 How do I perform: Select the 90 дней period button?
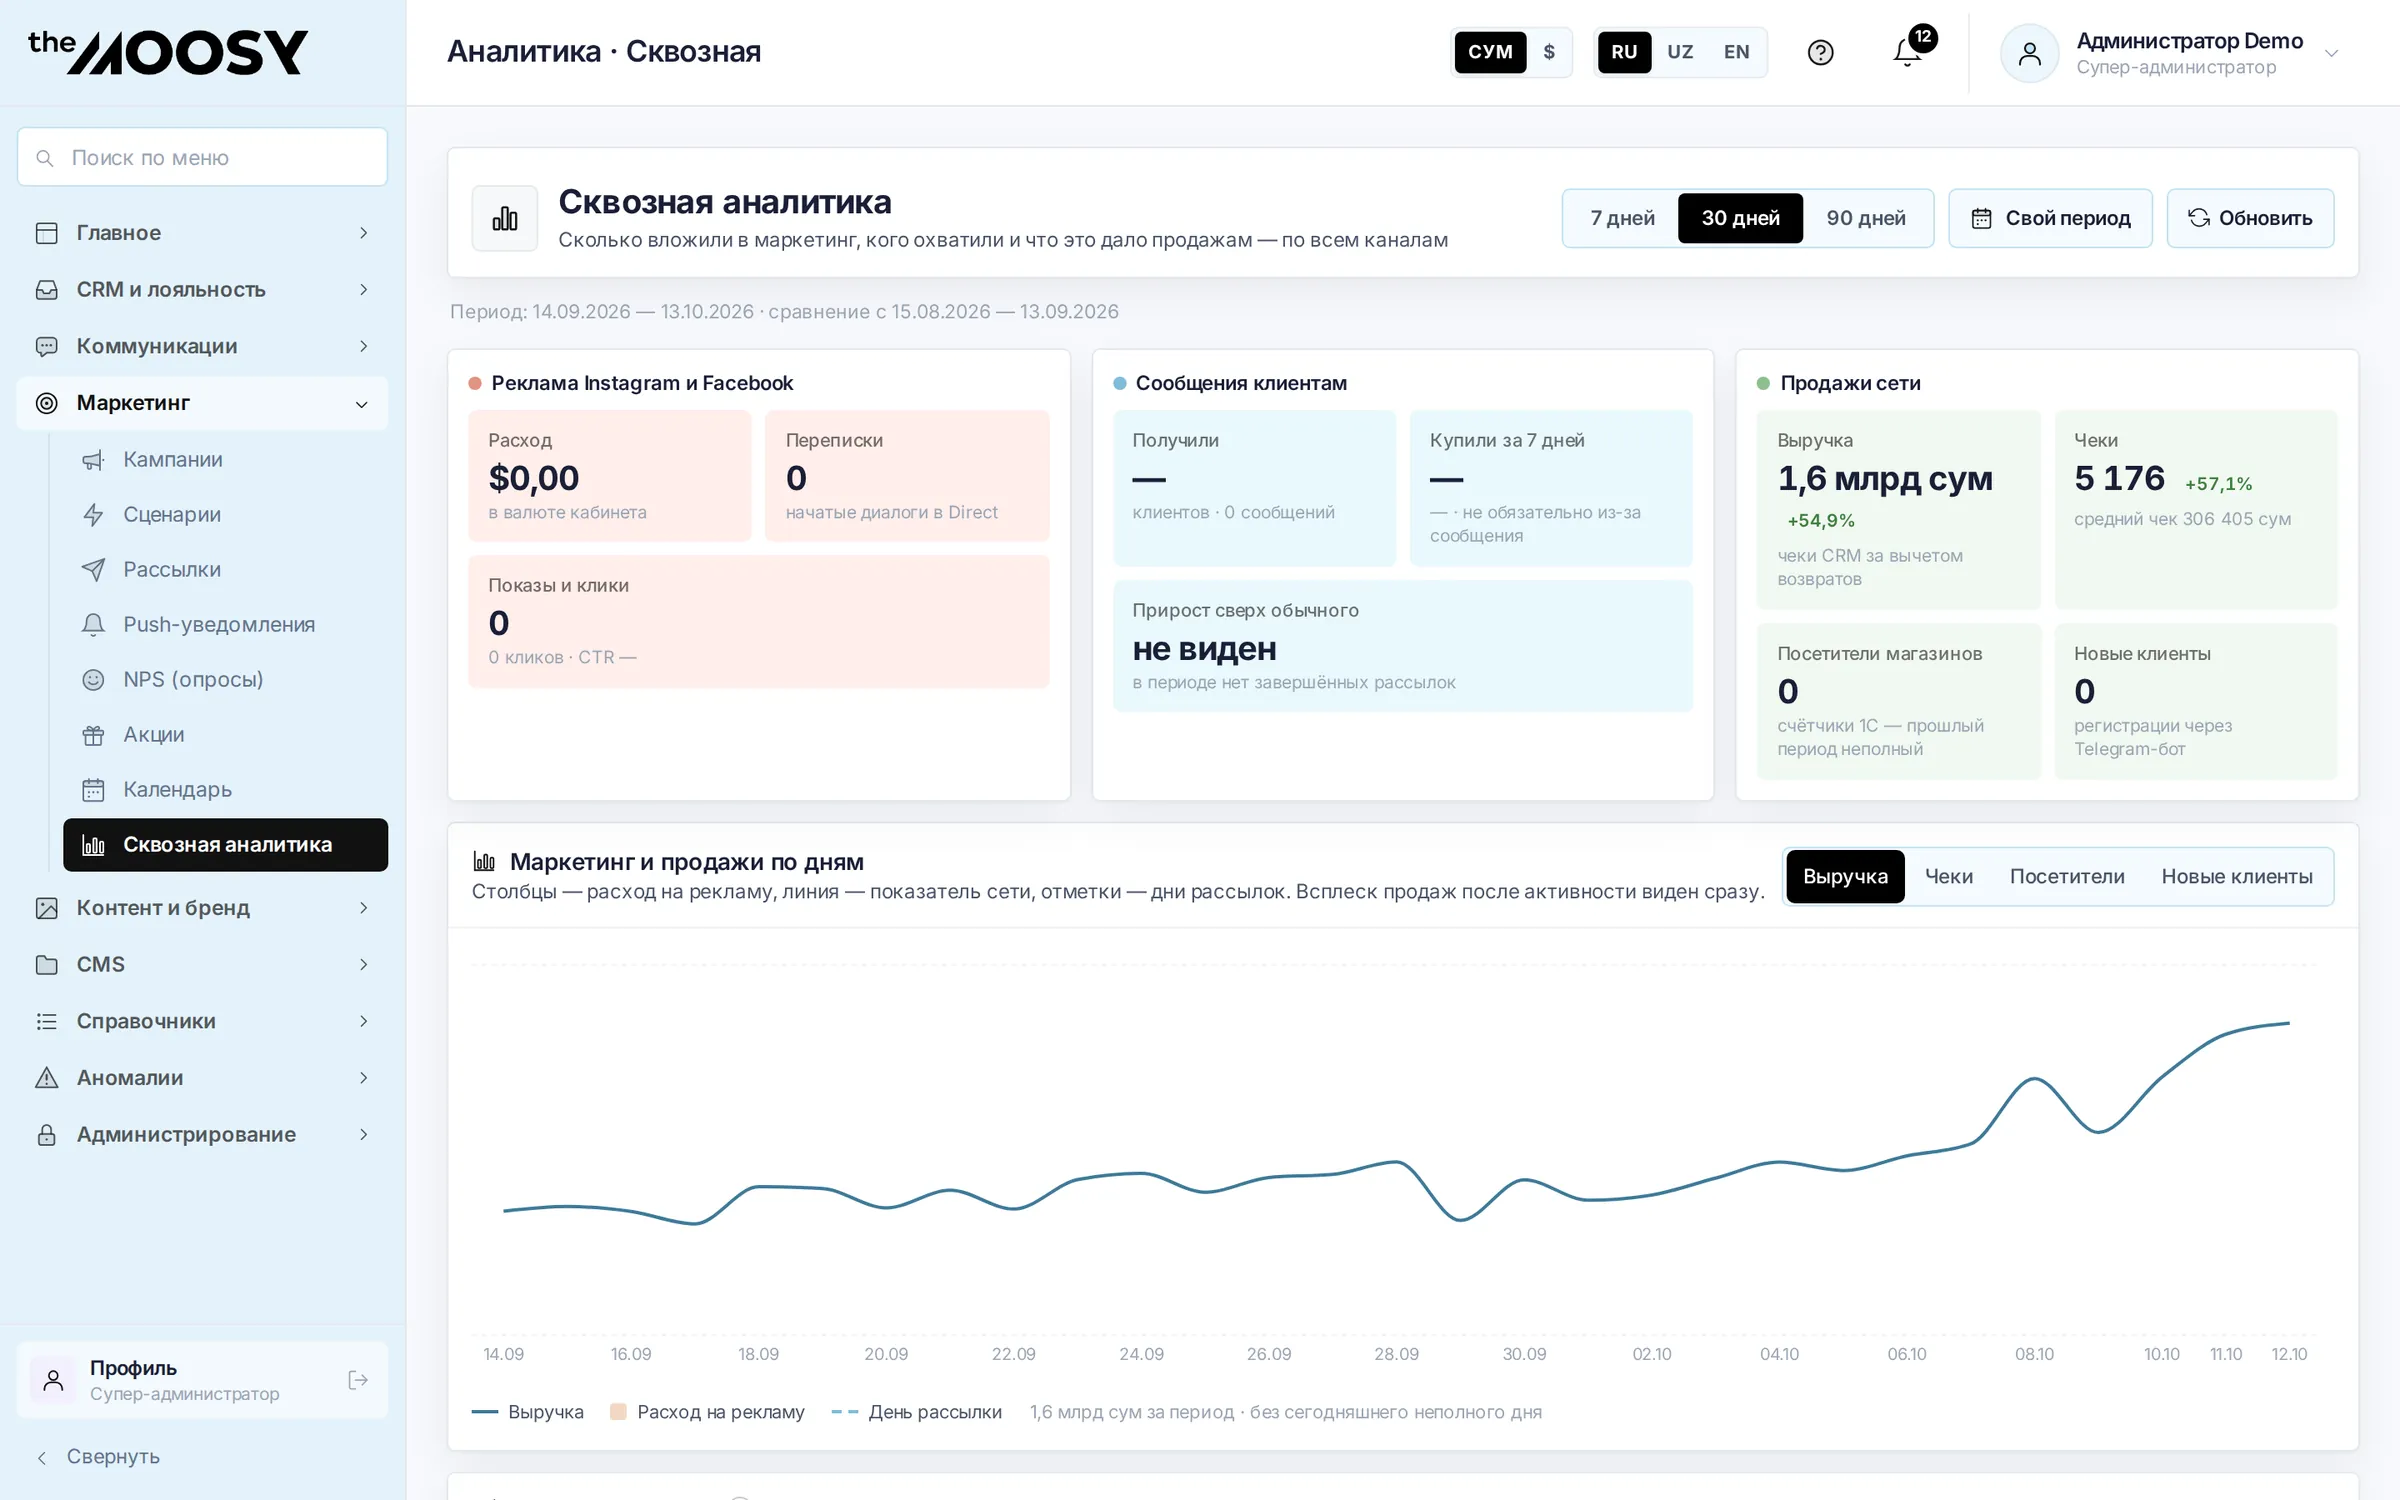[1866, 218]
